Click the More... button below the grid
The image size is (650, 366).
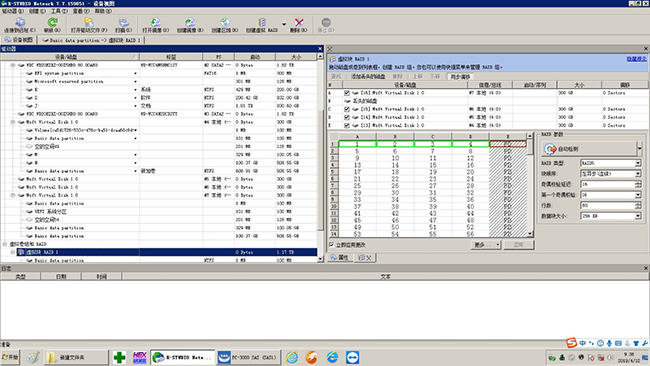486,245
